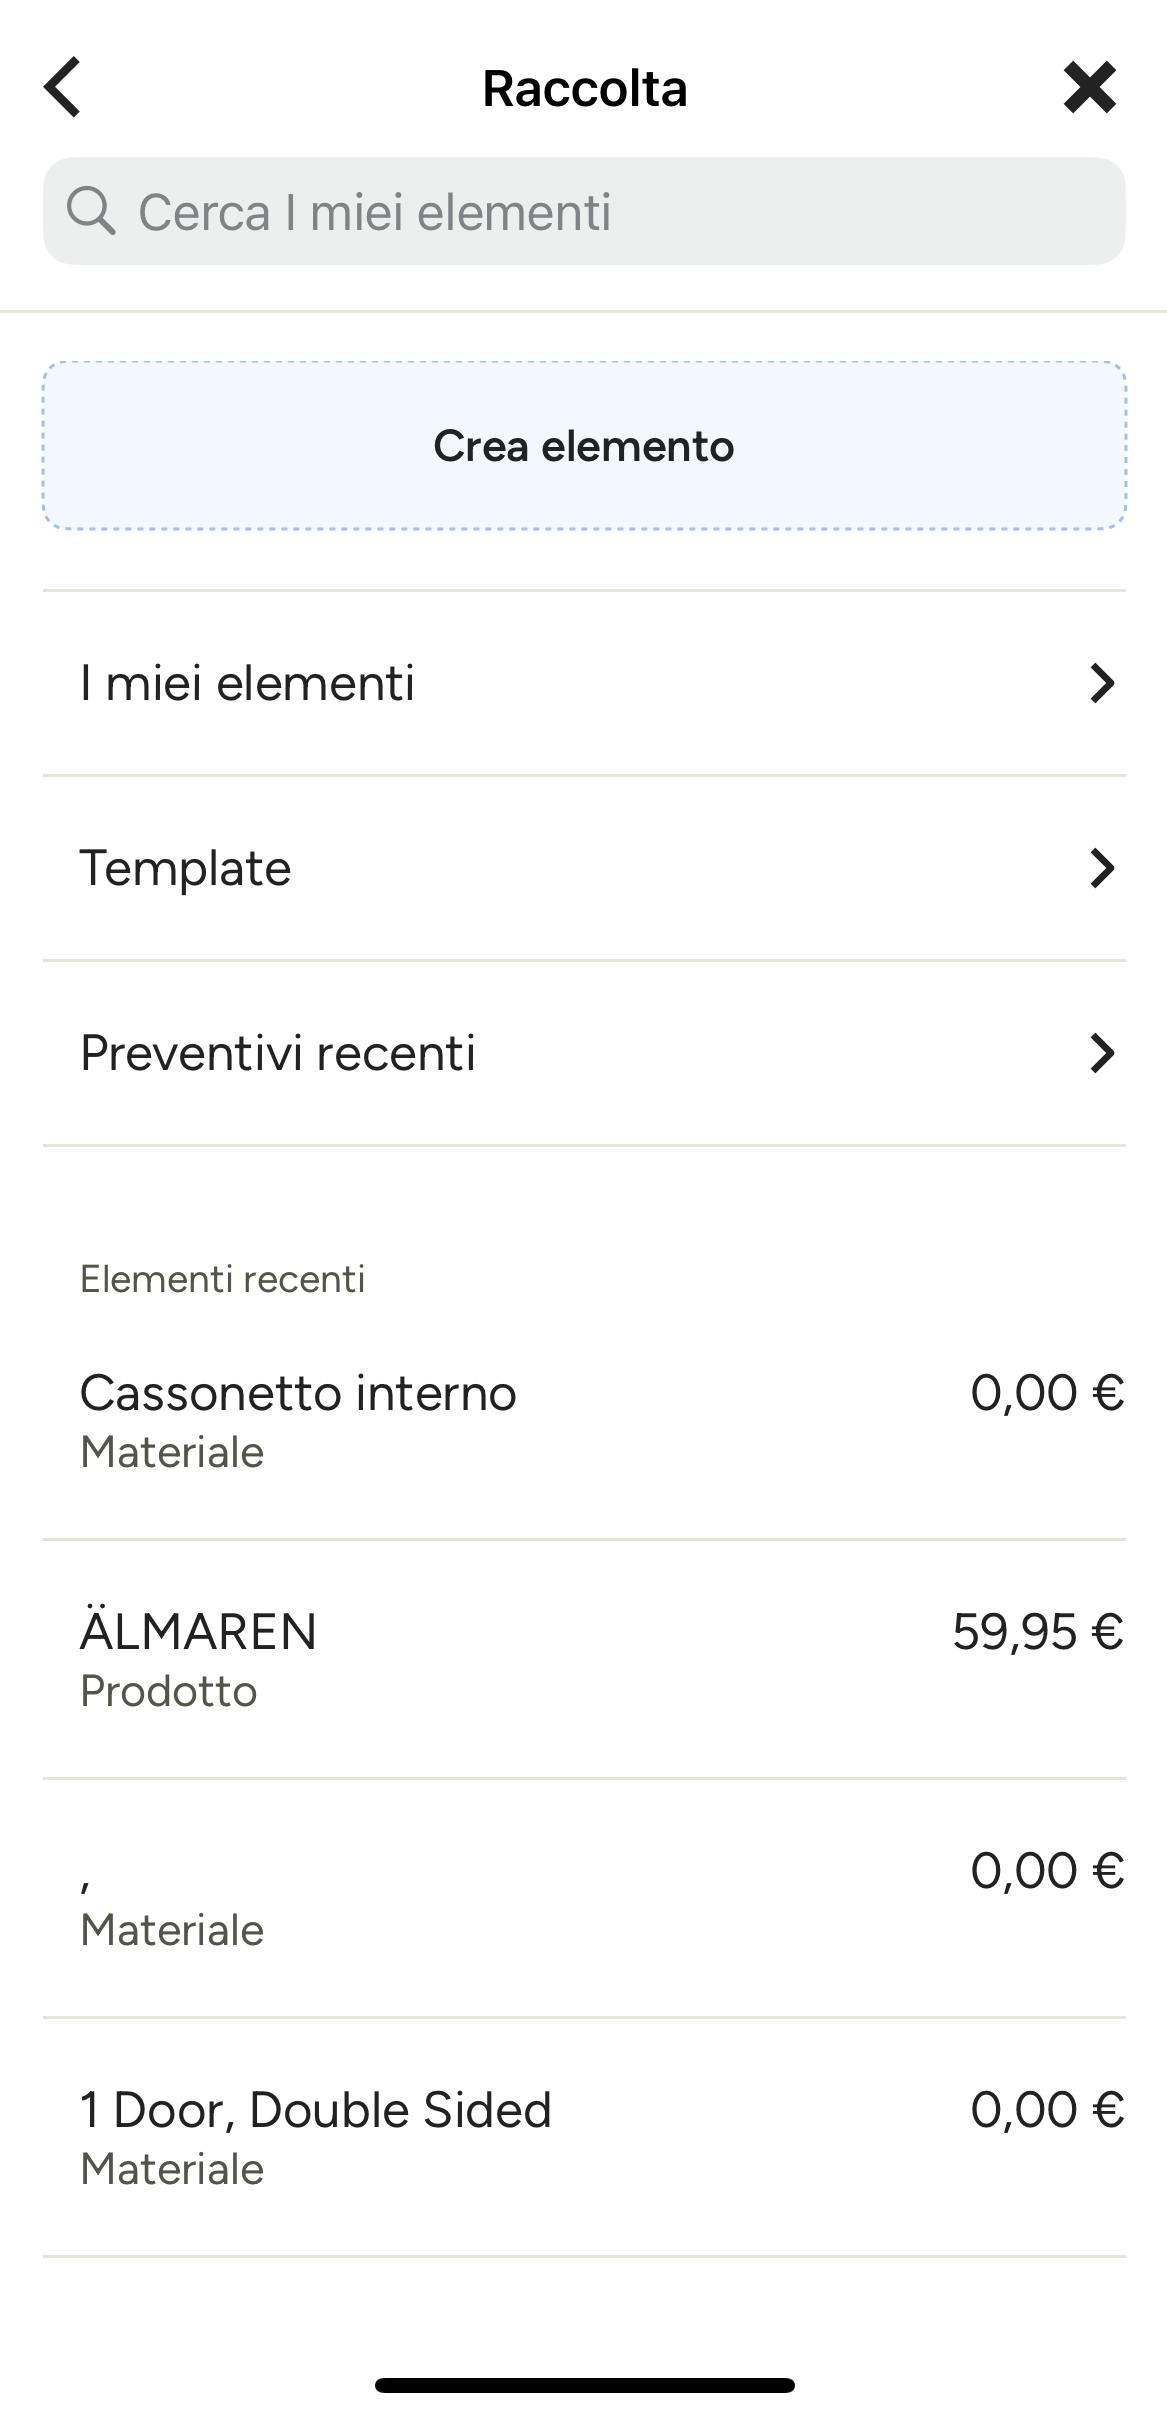Focus the 'Cerca I miei elementi' search field
The width and height of the screenshot is (1167, 2410).
coord(584,211)
